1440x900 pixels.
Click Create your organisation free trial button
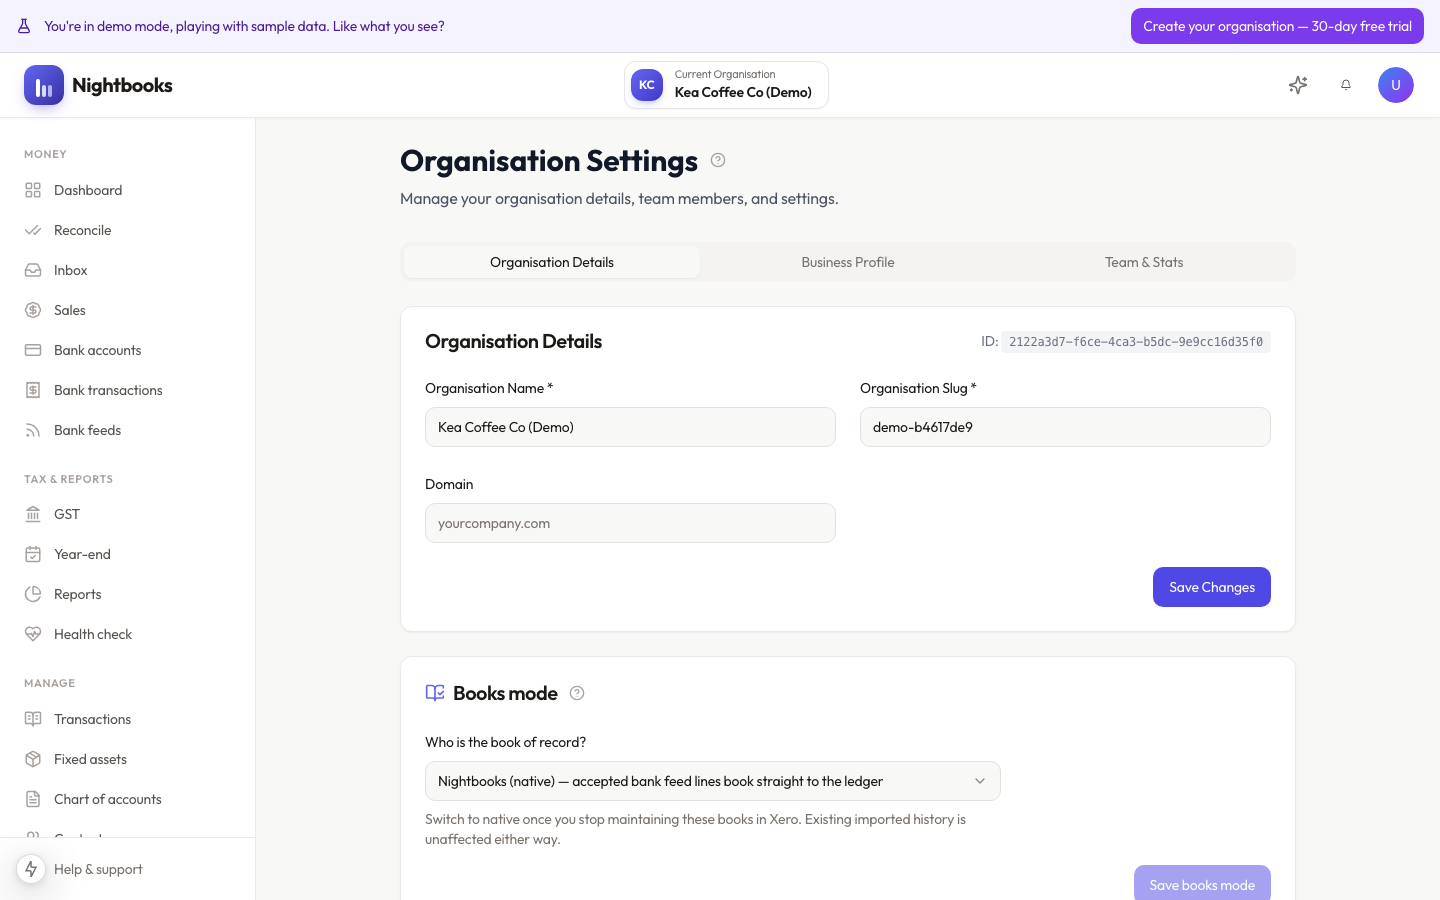click(x=1277, y=26)
